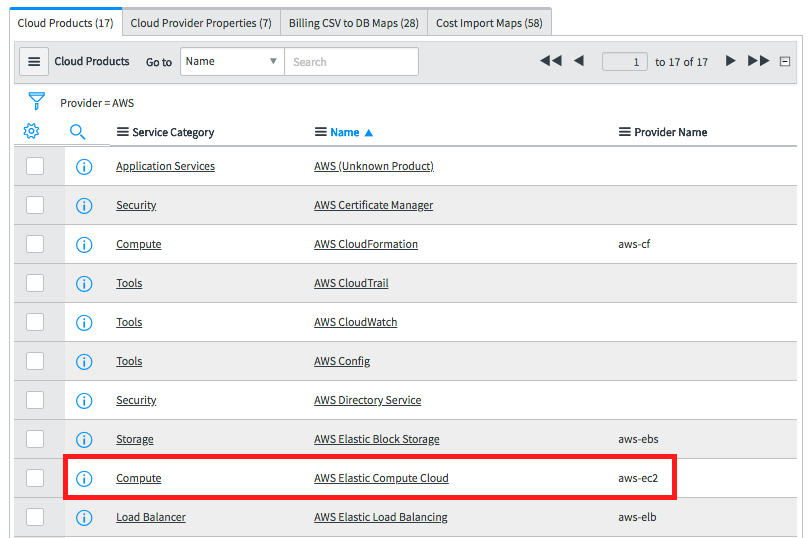Open AWS (Unknown Product) link
The image size is (812, 538).
tap(374, 166)
